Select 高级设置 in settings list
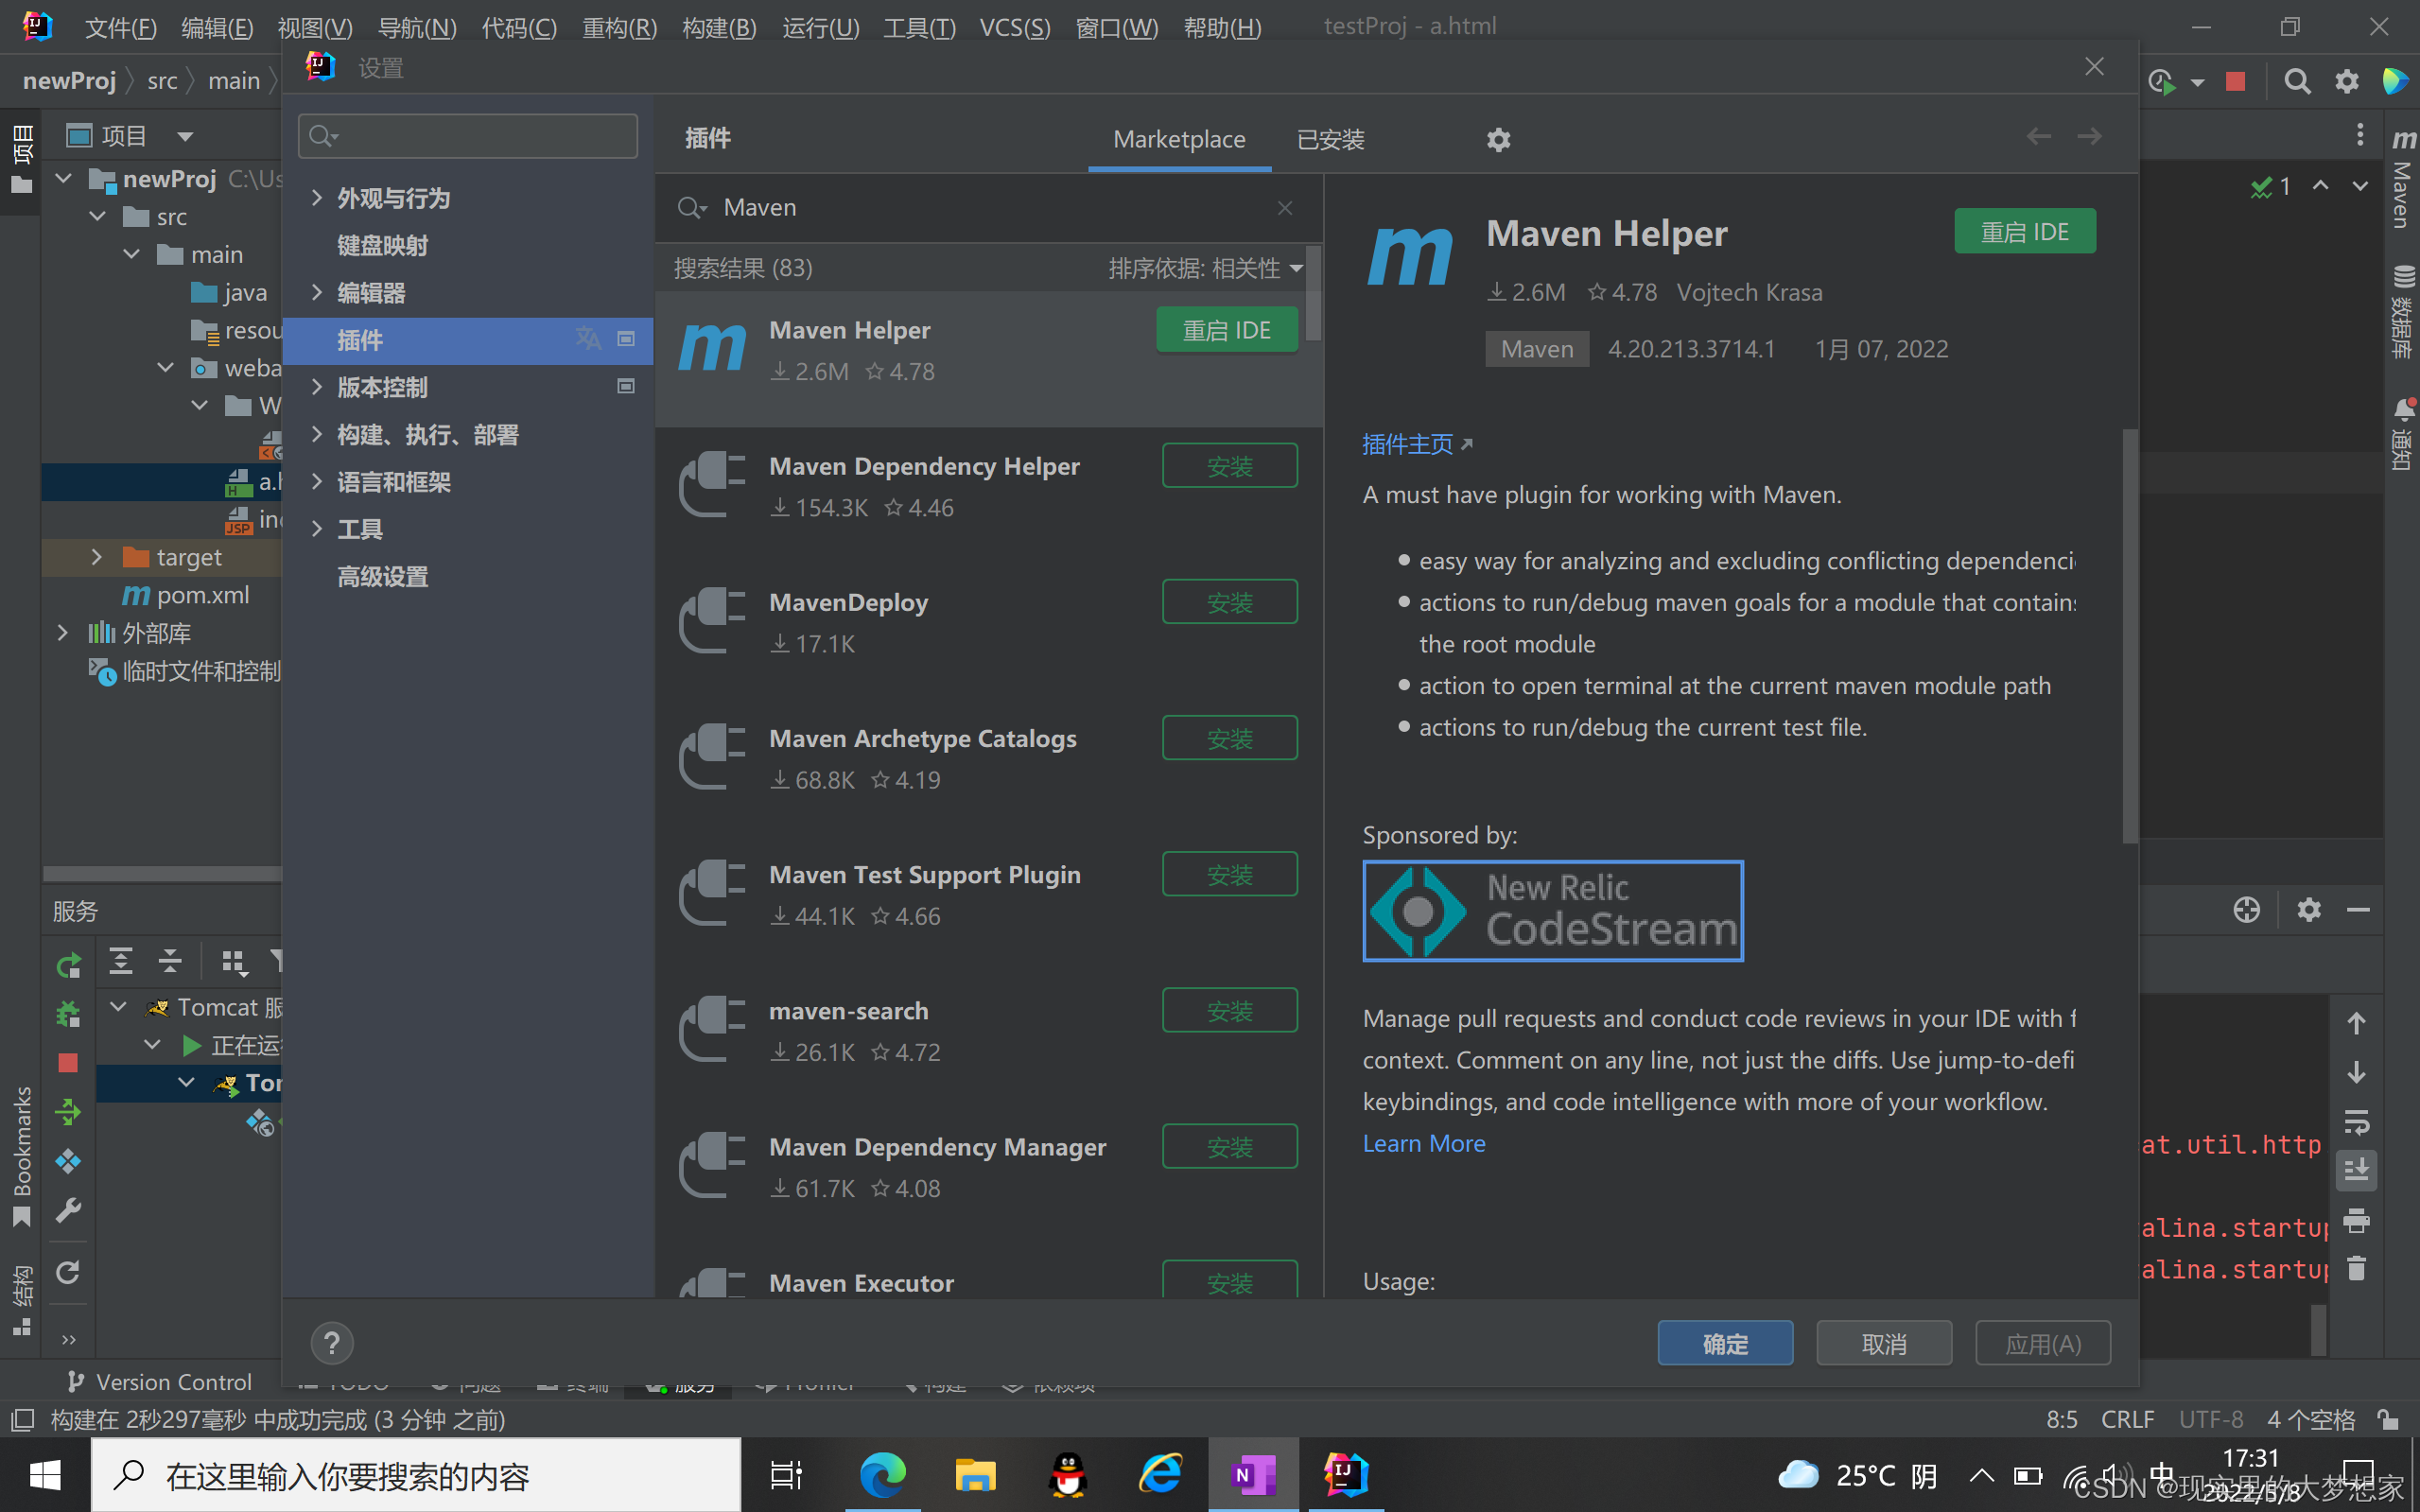The width and height of the screenshot is (2420, 1512). 382,577
